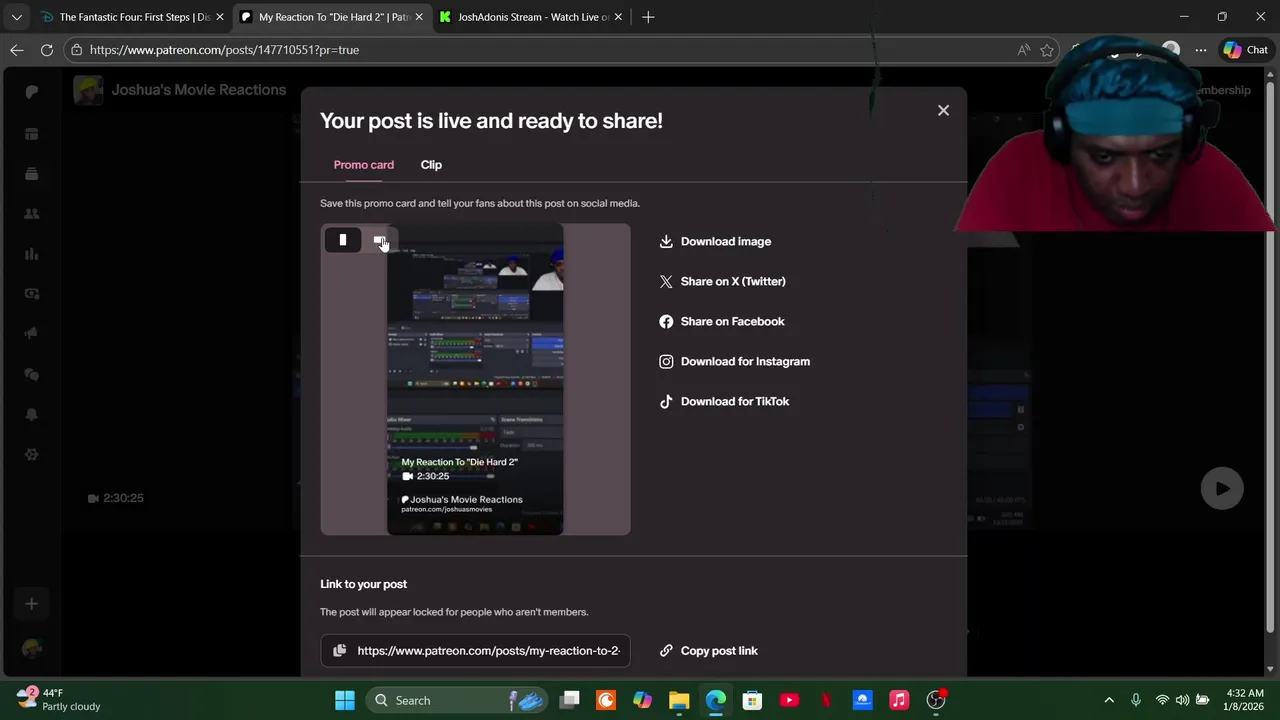Close the Fantastic Four browser tab
Image resolution: width=1280 pixels, height=720 pixels.
[x=220, y=17]
